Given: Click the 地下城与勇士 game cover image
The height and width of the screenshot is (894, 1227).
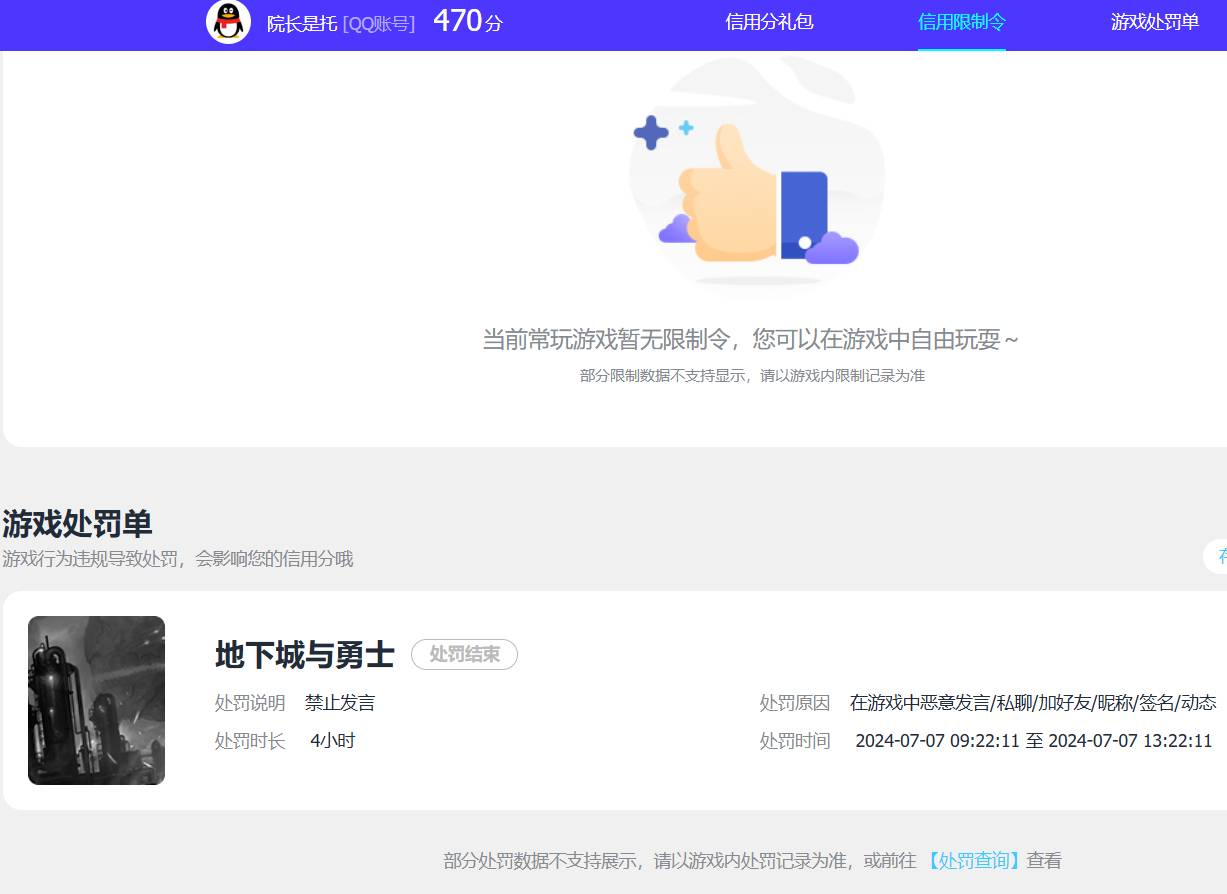Looking at the screenshot, I should [96, 700].
